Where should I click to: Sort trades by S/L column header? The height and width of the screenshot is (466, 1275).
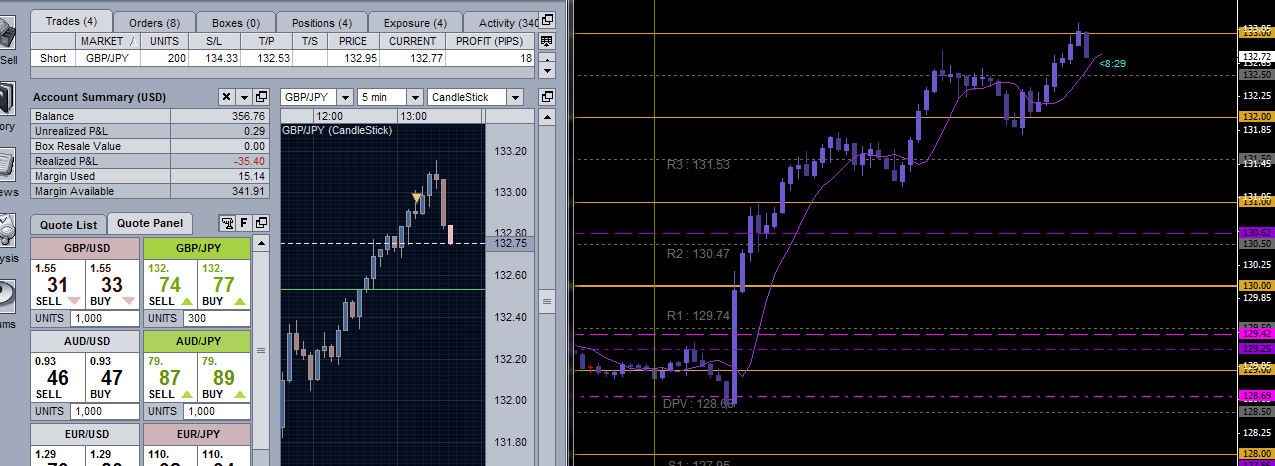(214, 41)
